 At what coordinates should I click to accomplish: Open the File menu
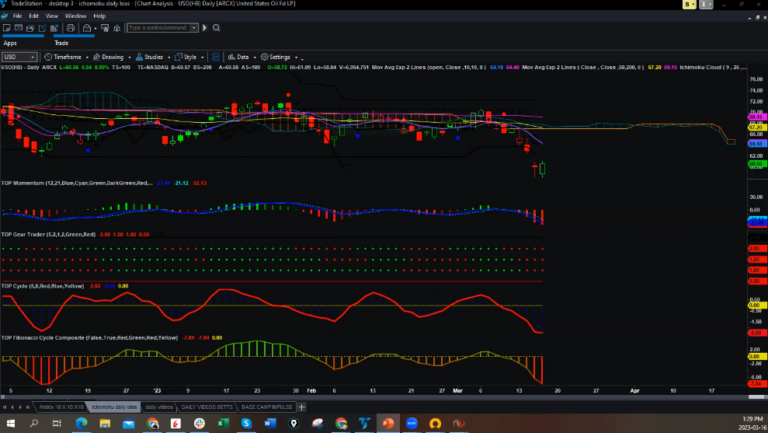pos(18,16)
